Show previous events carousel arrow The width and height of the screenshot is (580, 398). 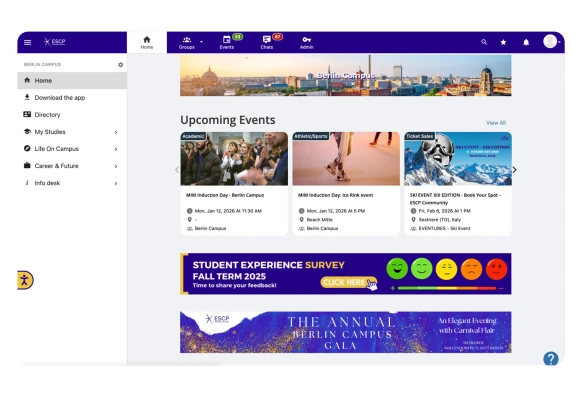(177, 170)
